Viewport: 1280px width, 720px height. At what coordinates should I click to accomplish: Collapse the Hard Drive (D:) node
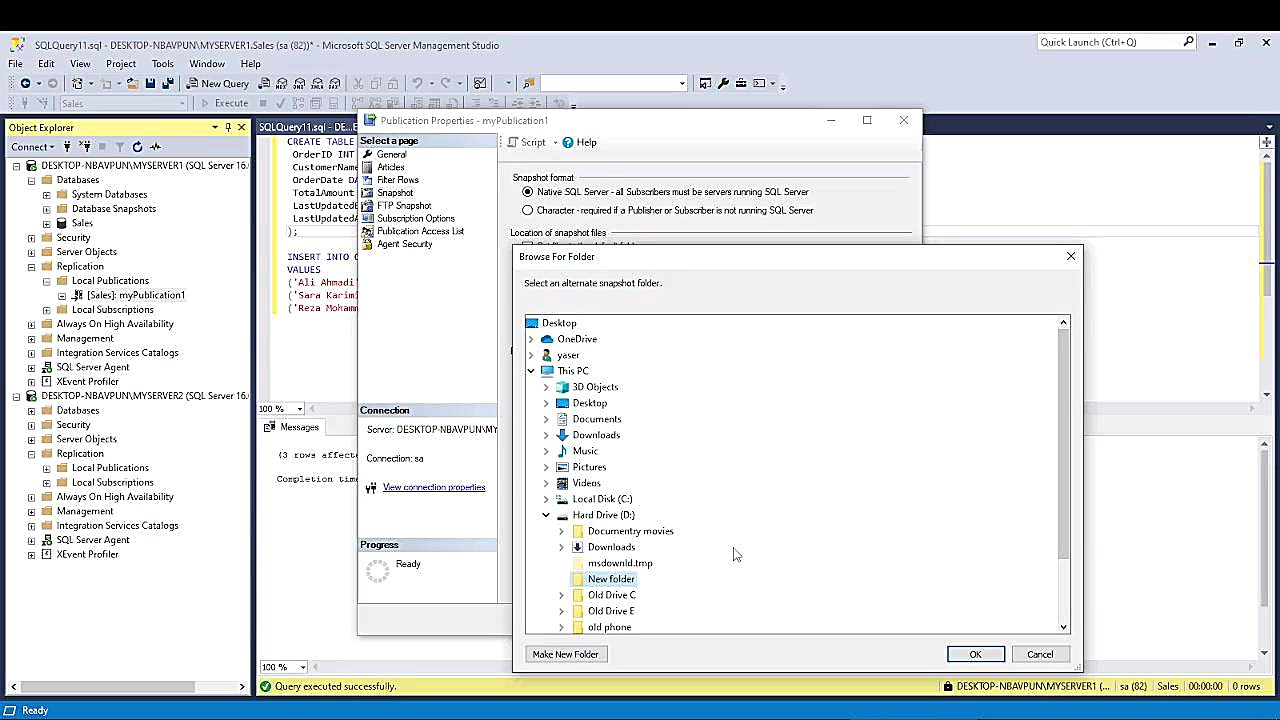click(546, 515)
